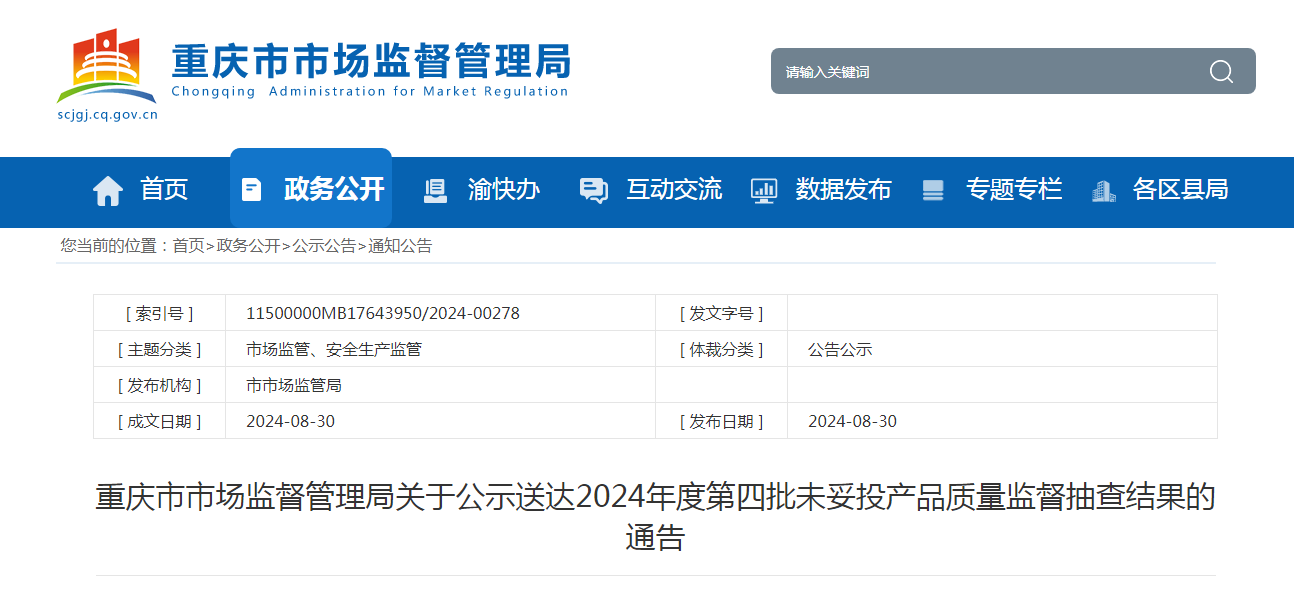Click the stacked icon beside 专题专栏
Image resolution: width=1294 pixels, height=590 pixels.
pyautogui.click(x=933, y=190)
